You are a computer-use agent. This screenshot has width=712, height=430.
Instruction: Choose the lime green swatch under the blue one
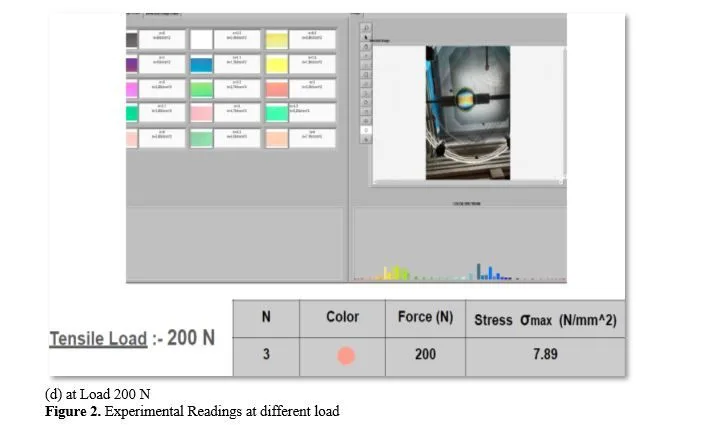[x=201, y=89]
